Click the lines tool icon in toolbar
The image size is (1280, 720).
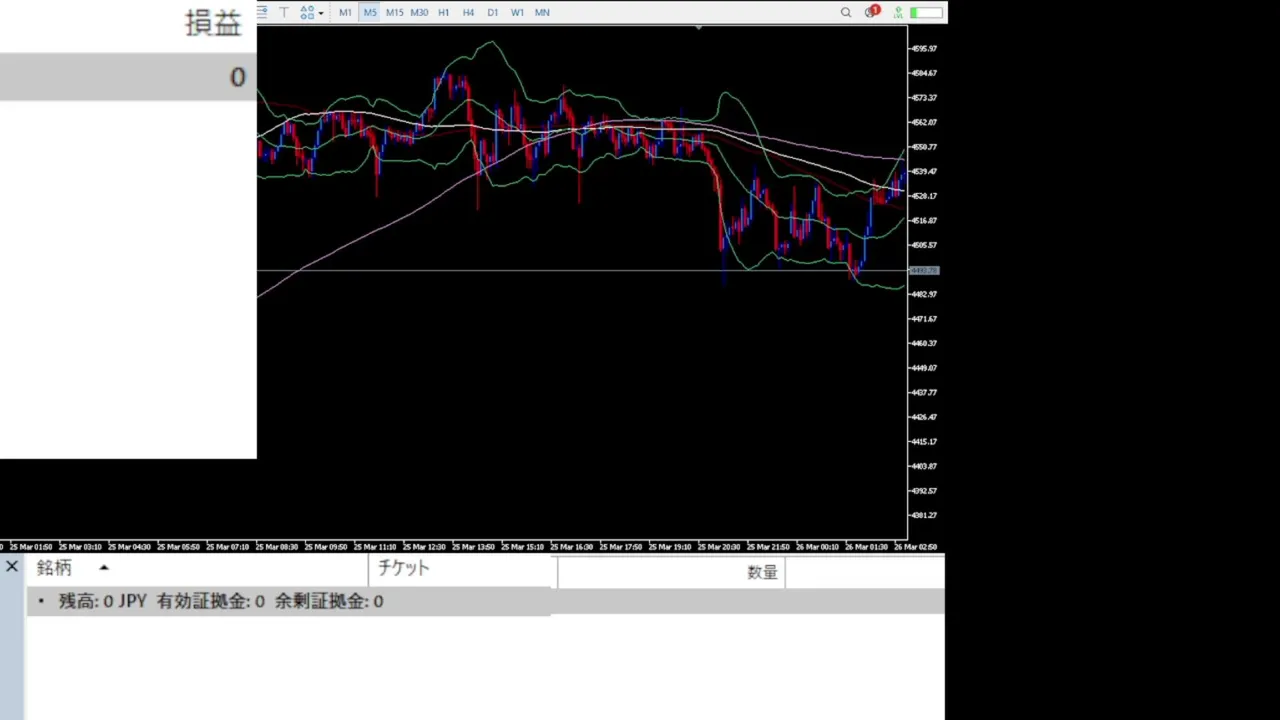point(262,12)
